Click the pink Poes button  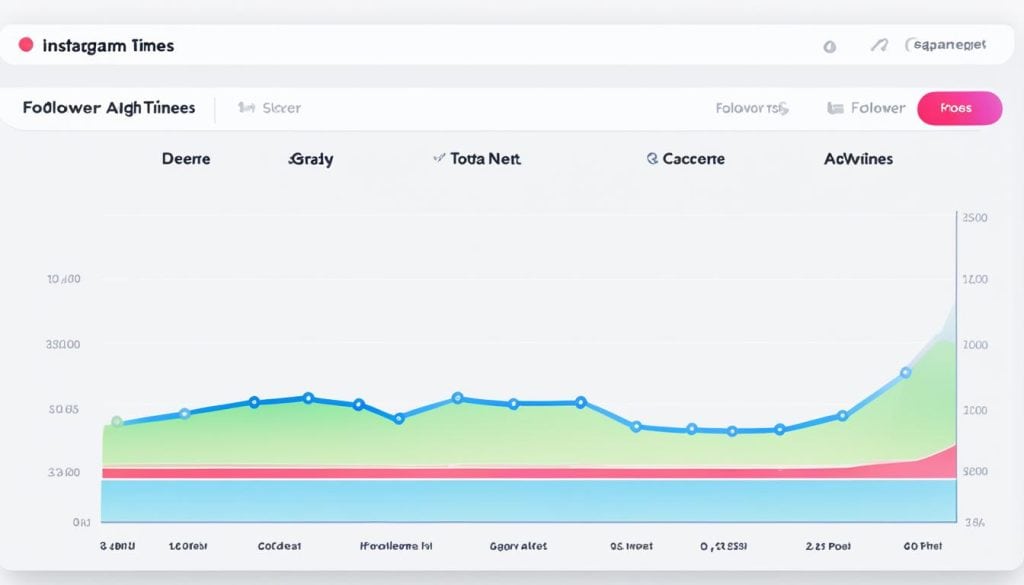[x=959, y=108]
